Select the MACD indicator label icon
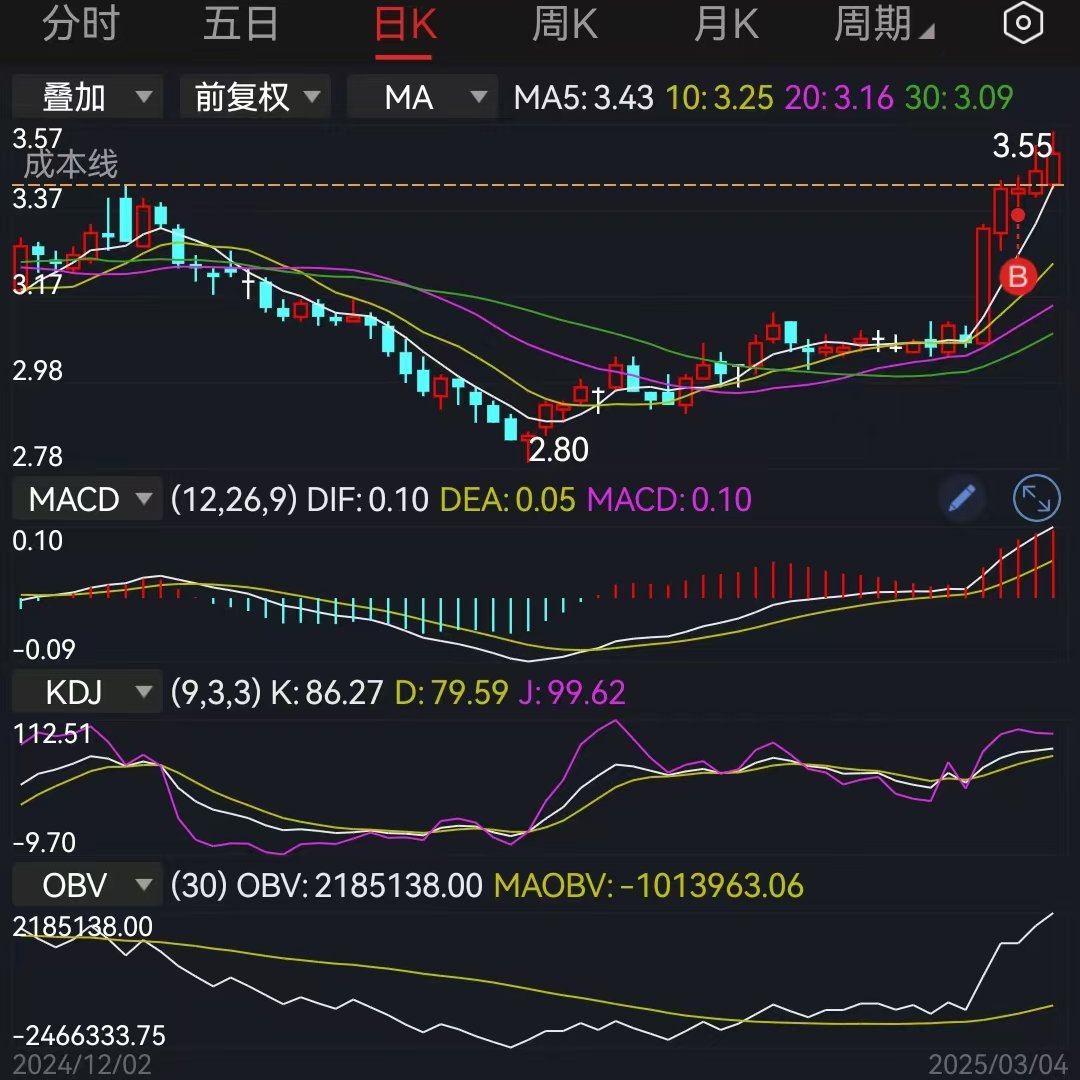This screenshot has width=1080, height=1080. (74, 498)
